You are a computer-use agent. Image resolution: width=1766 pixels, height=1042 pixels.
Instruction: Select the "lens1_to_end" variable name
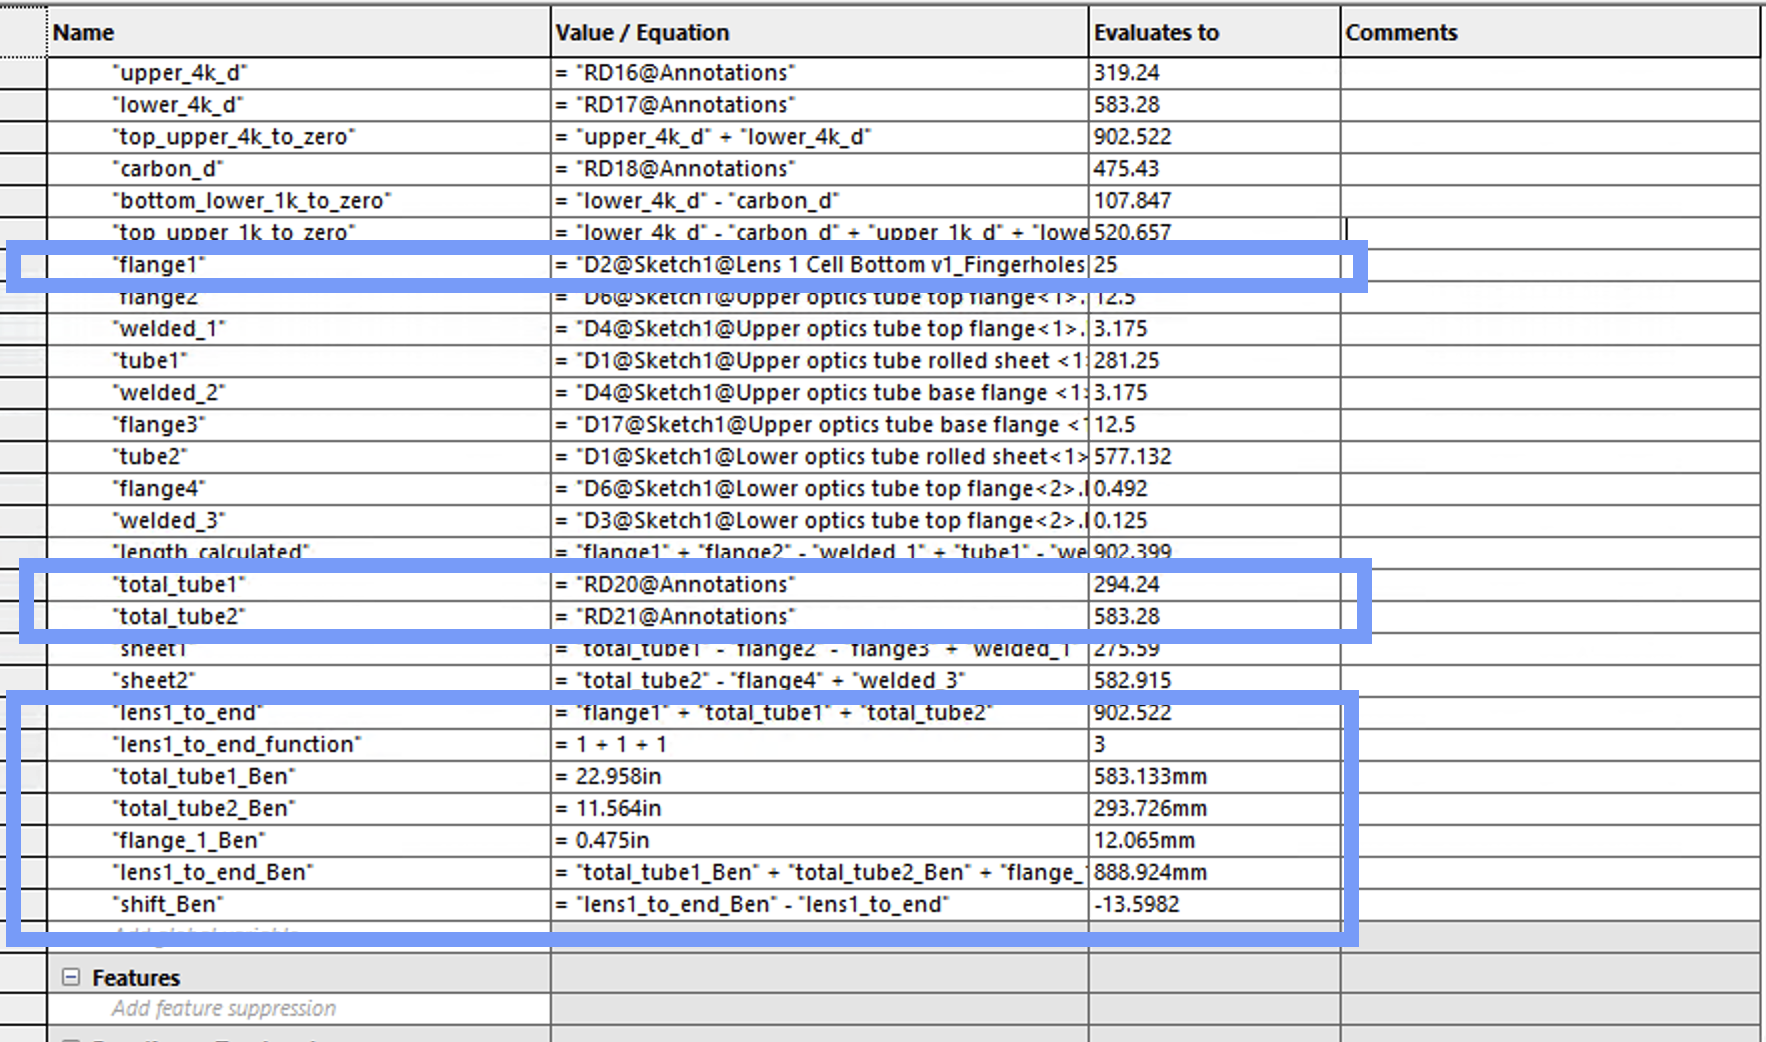click(x=187, y=713)
